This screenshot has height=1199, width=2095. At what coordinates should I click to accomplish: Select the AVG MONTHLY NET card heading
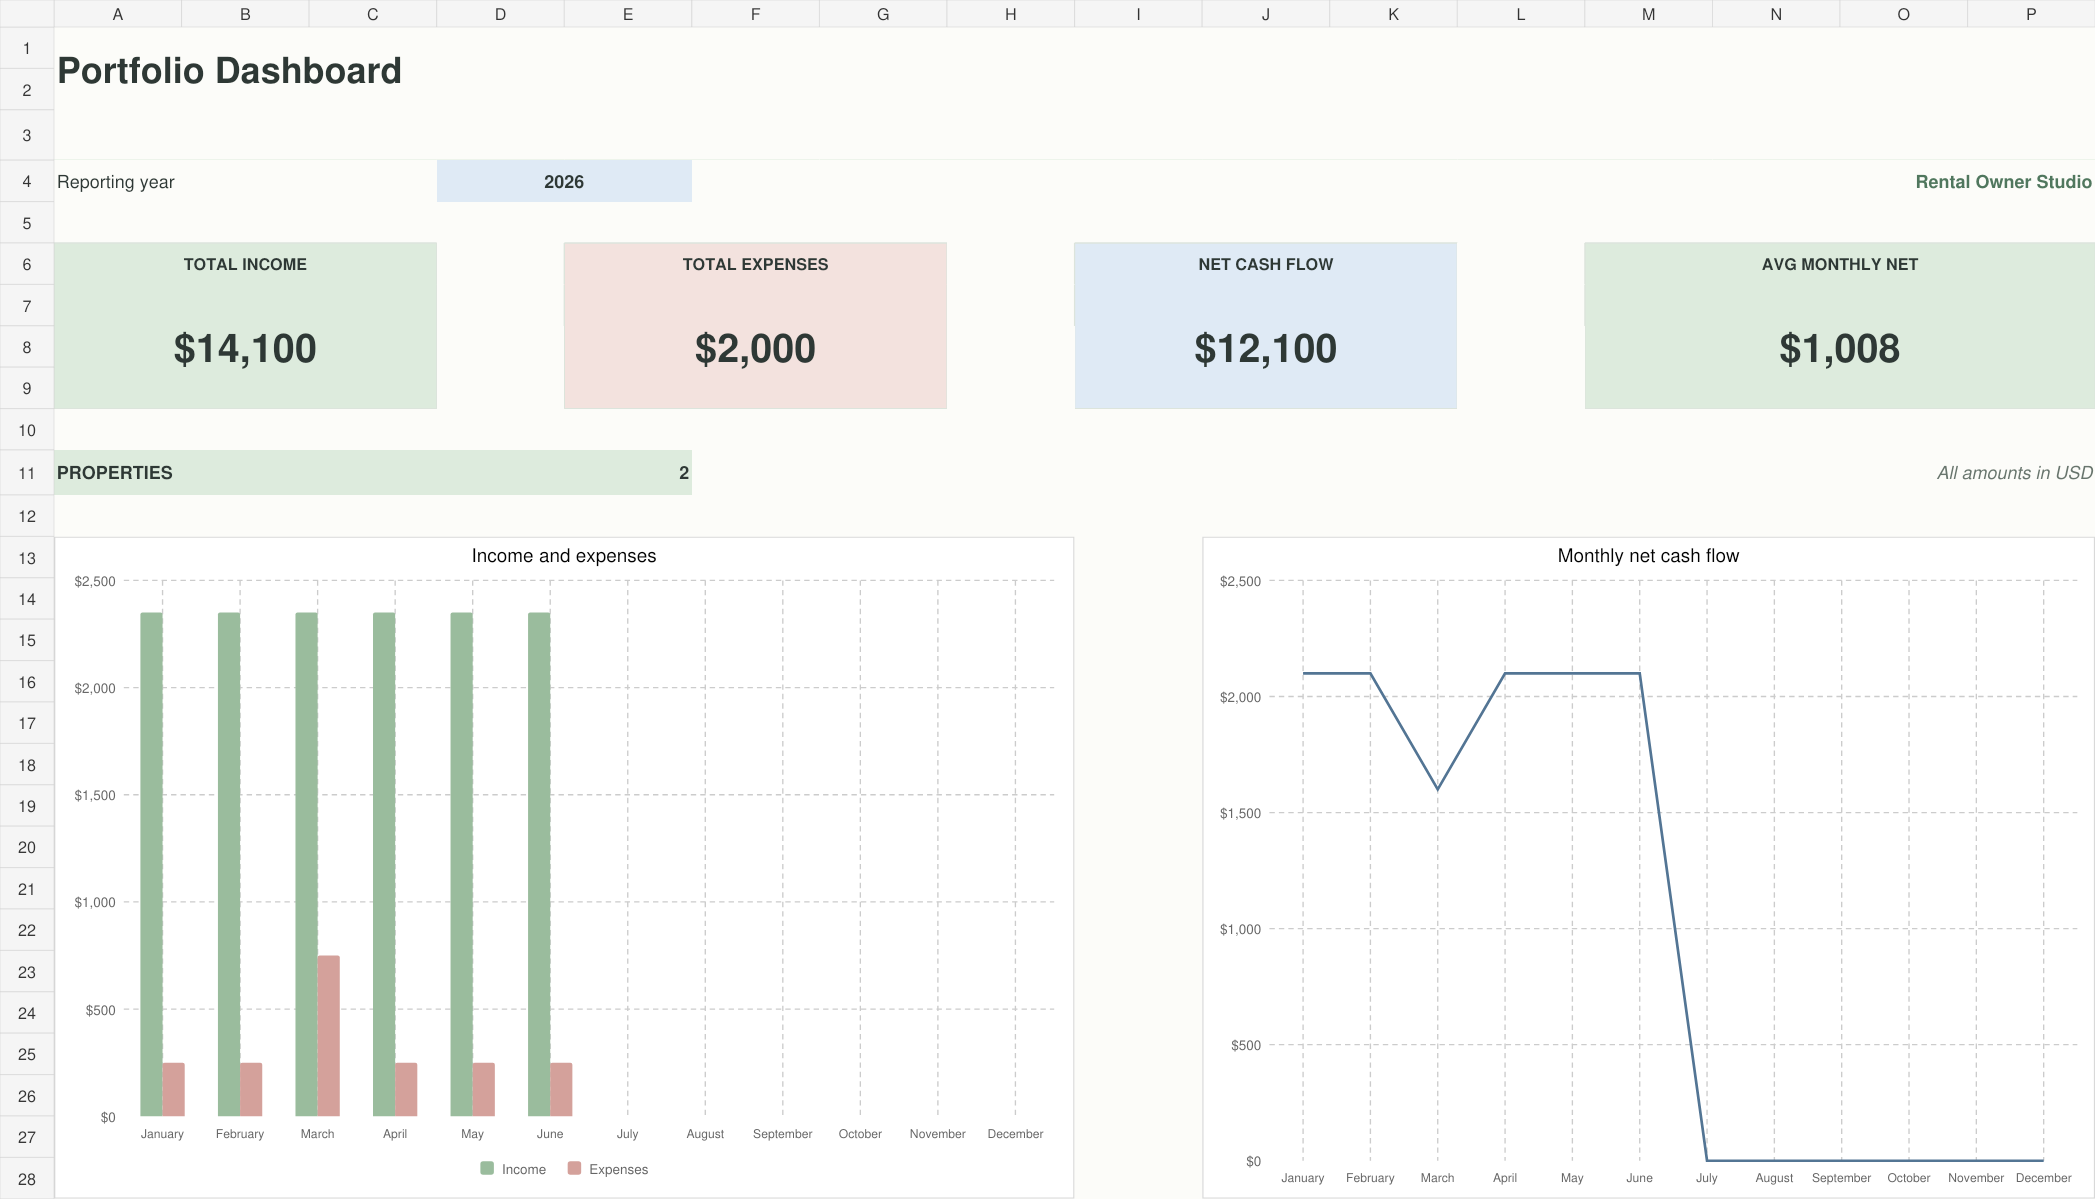pos(1840,264)
